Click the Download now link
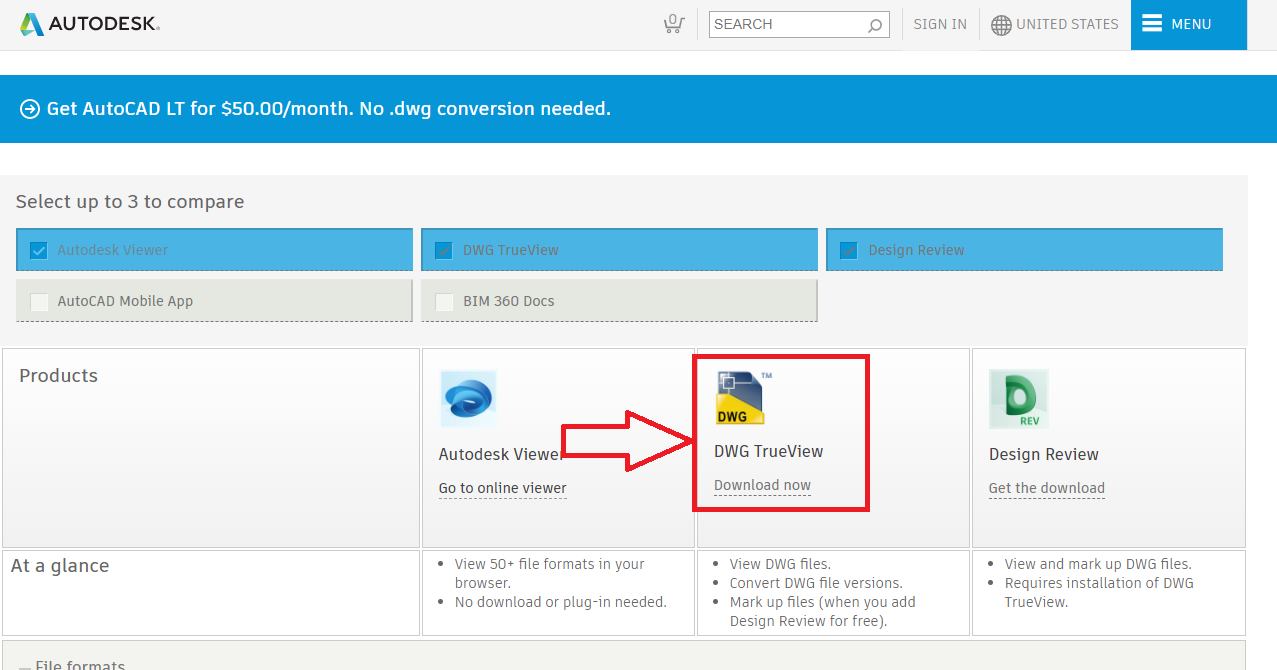The height and width of the screenshot is (670, 1277). pos(762,485)
